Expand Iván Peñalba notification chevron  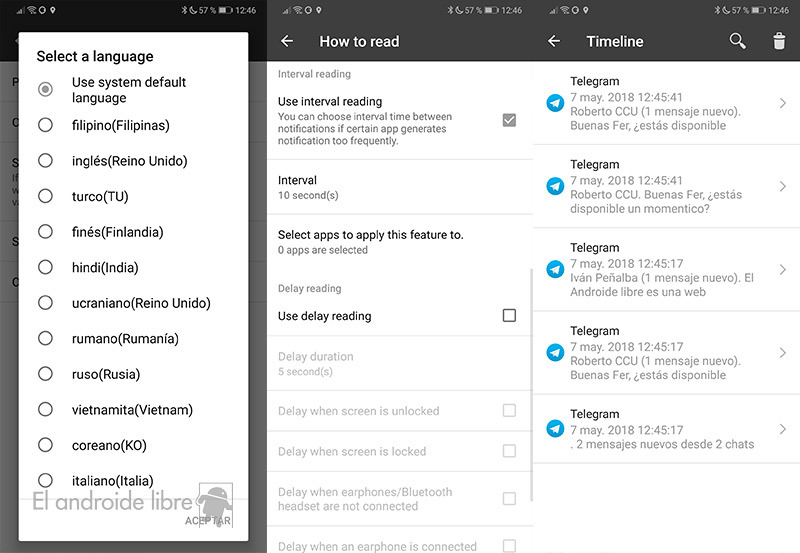point(783,269)
